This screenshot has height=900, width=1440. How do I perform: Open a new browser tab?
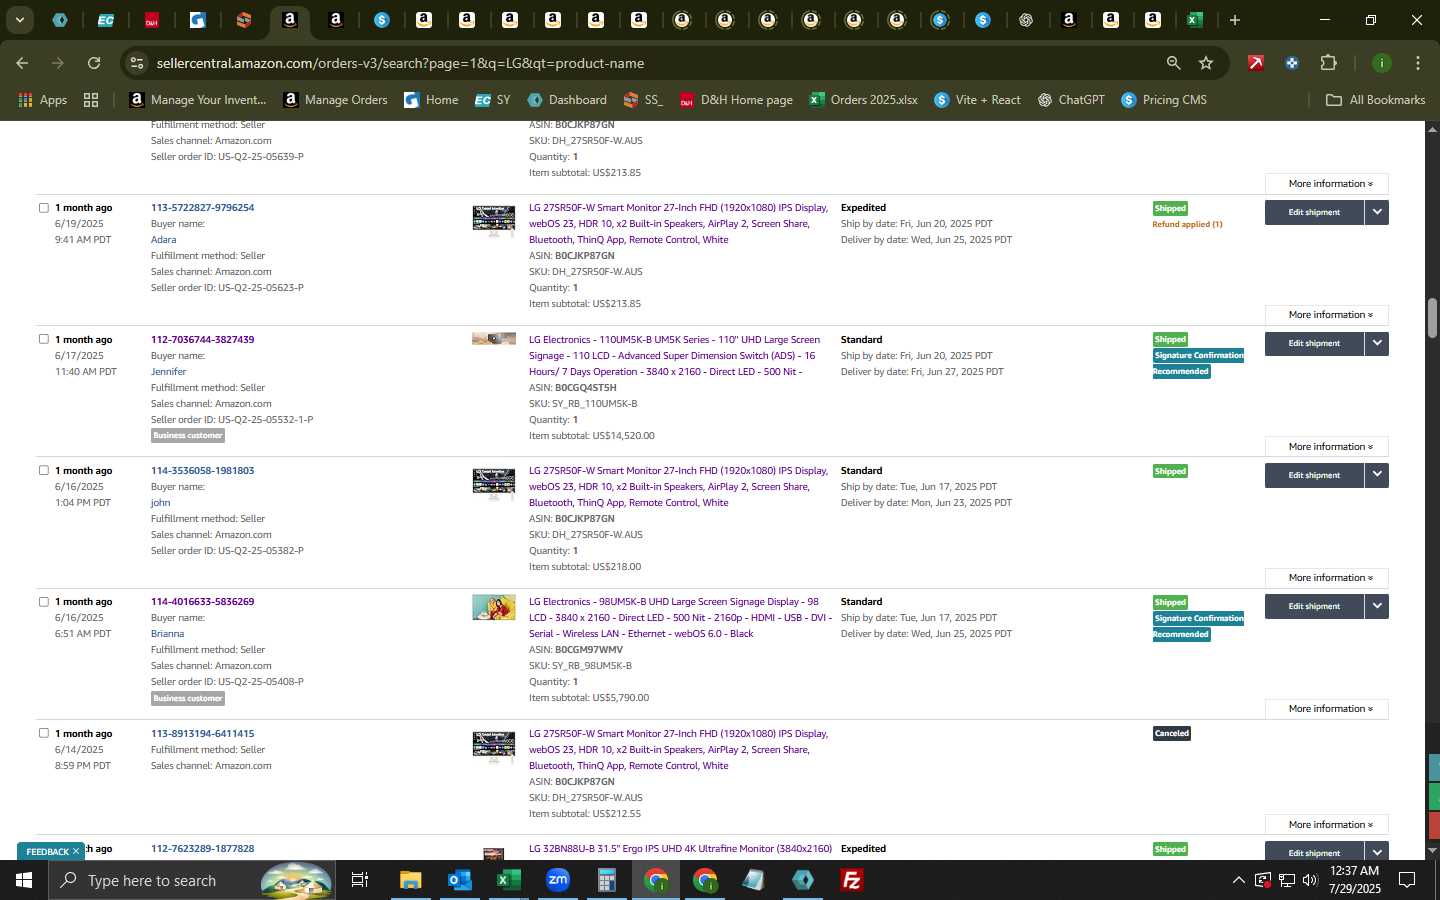click(x=1235, y=20)
